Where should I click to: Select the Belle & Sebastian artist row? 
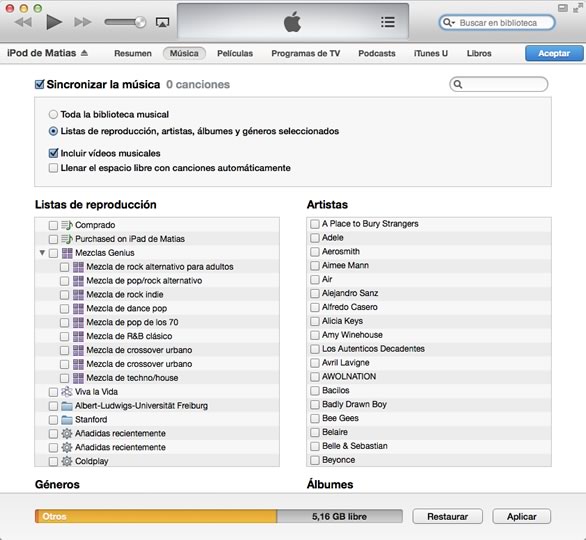(x=429, y=446)
